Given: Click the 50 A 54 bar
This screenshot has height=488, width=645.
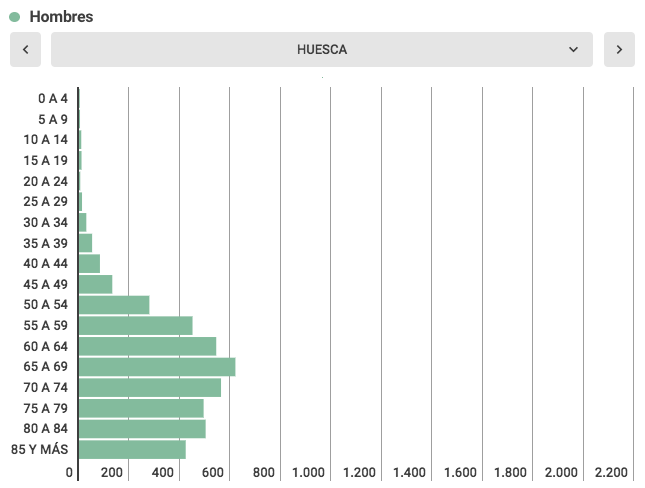Looking at the screenshot, I should pyautogui.click(x=113, y=305).
